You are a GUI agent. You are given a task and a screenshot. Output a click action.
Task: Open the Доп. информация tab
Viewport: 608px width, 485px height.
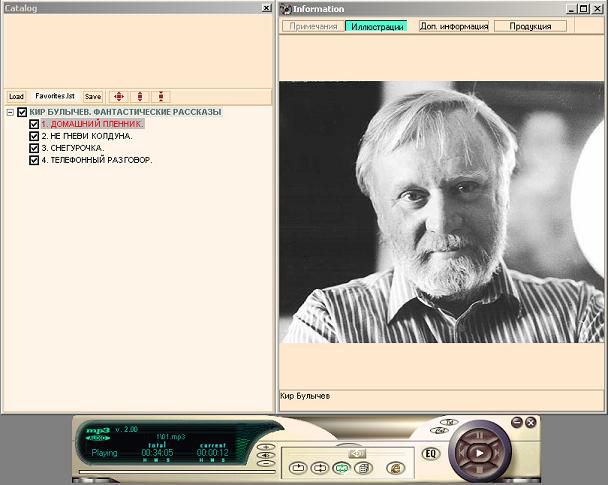[453, 26]
